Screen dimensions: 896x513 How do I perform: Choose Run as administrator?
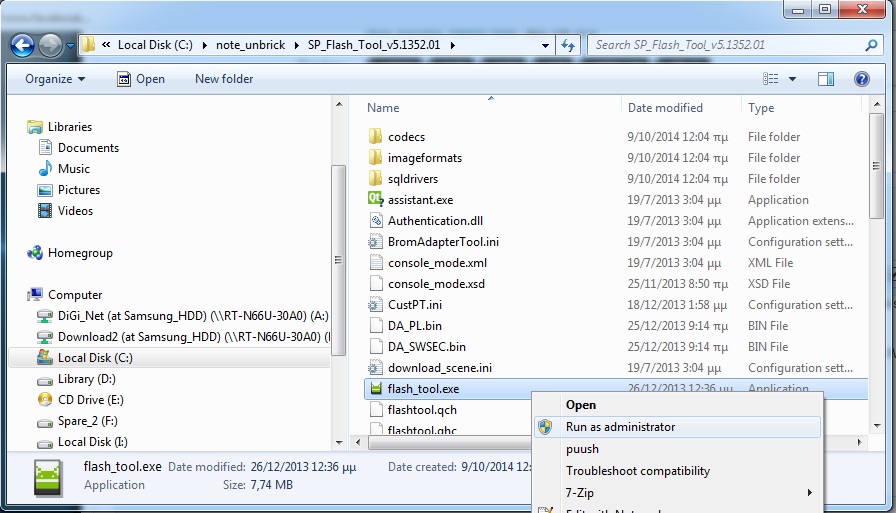pyautogui.click(x=678, y=427)
